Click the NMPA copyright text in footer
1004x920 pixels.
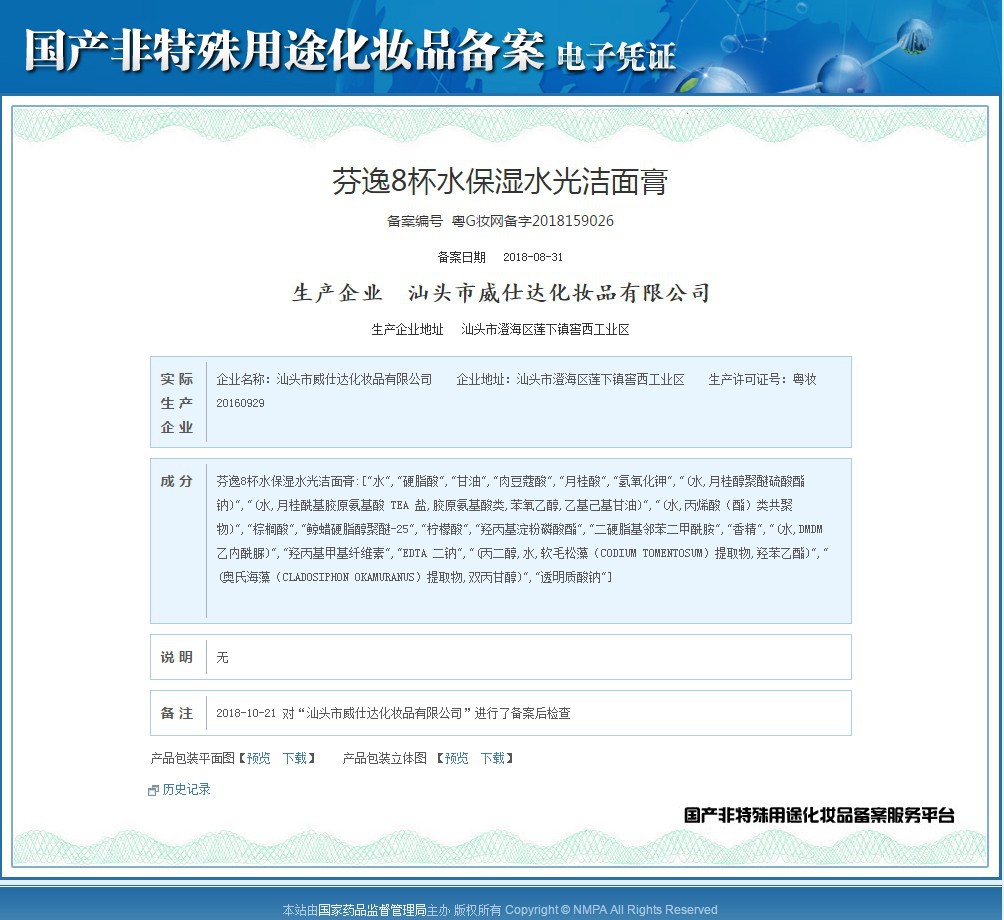point(611,910)
